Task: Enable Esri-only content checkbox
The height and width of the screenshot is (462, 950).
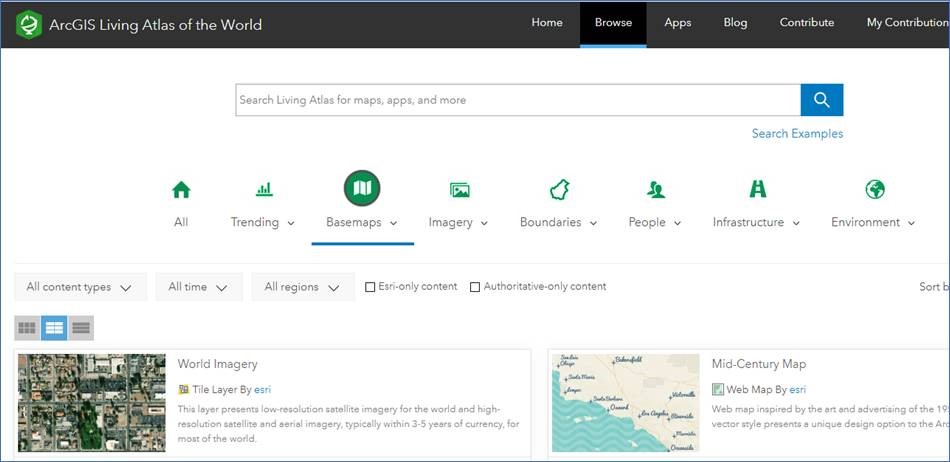Action: coord(370,287)
